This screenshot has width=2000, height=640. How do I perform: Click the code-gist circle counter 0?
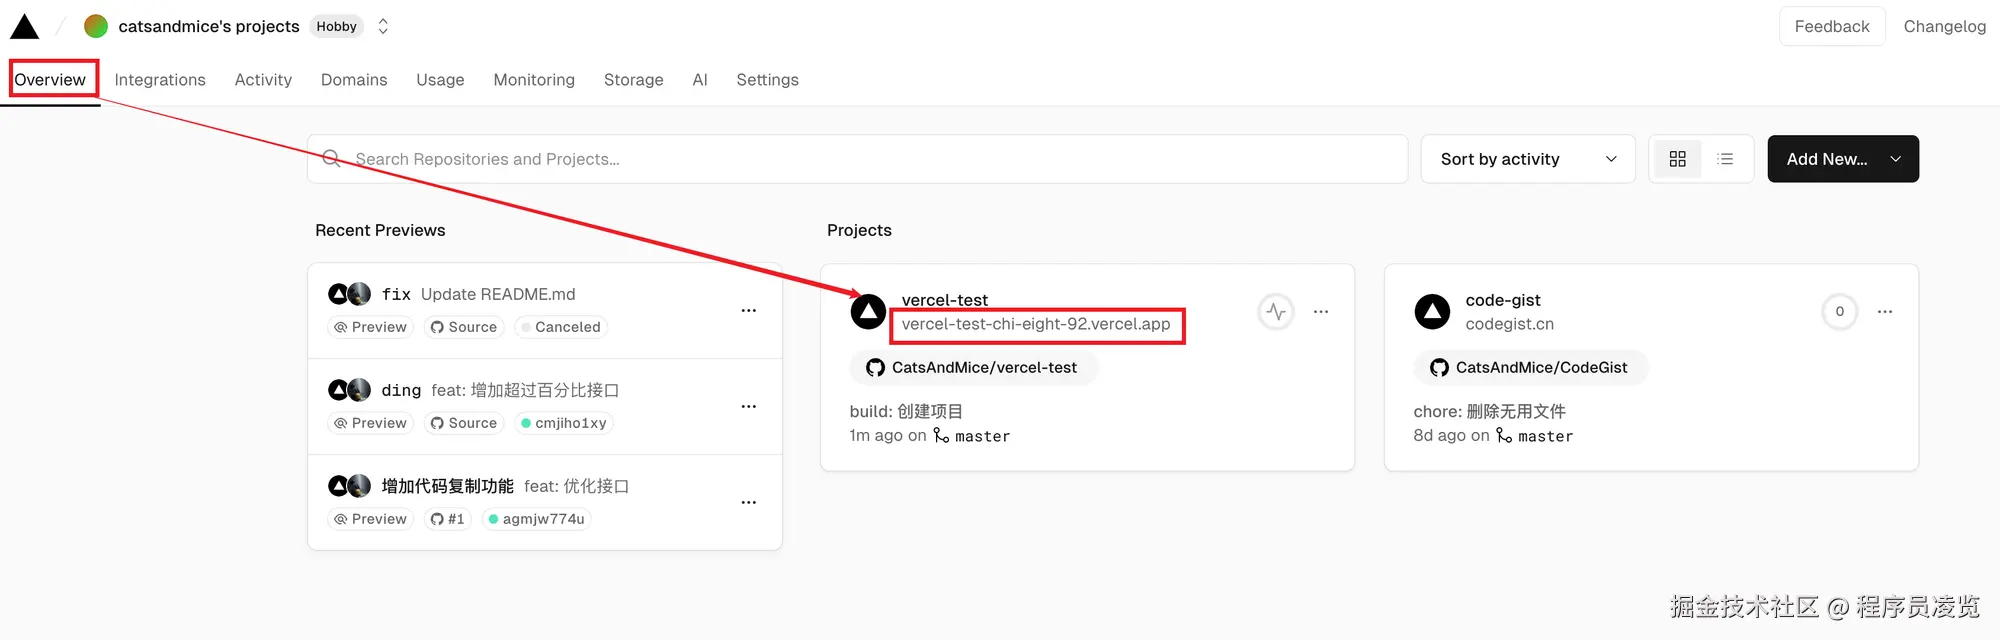tap(1839, 312)
